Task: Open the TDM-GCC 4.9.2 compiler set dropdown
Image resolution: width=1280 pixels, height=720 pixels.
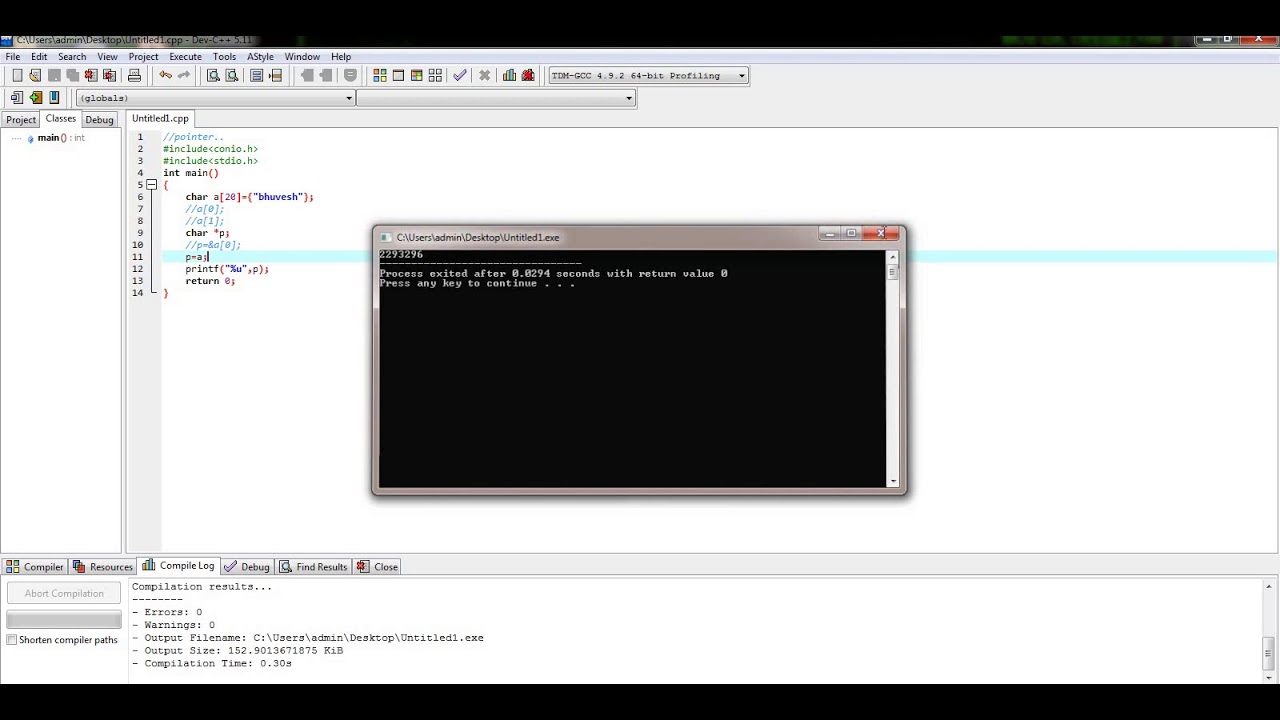Action: click(741, 75)
